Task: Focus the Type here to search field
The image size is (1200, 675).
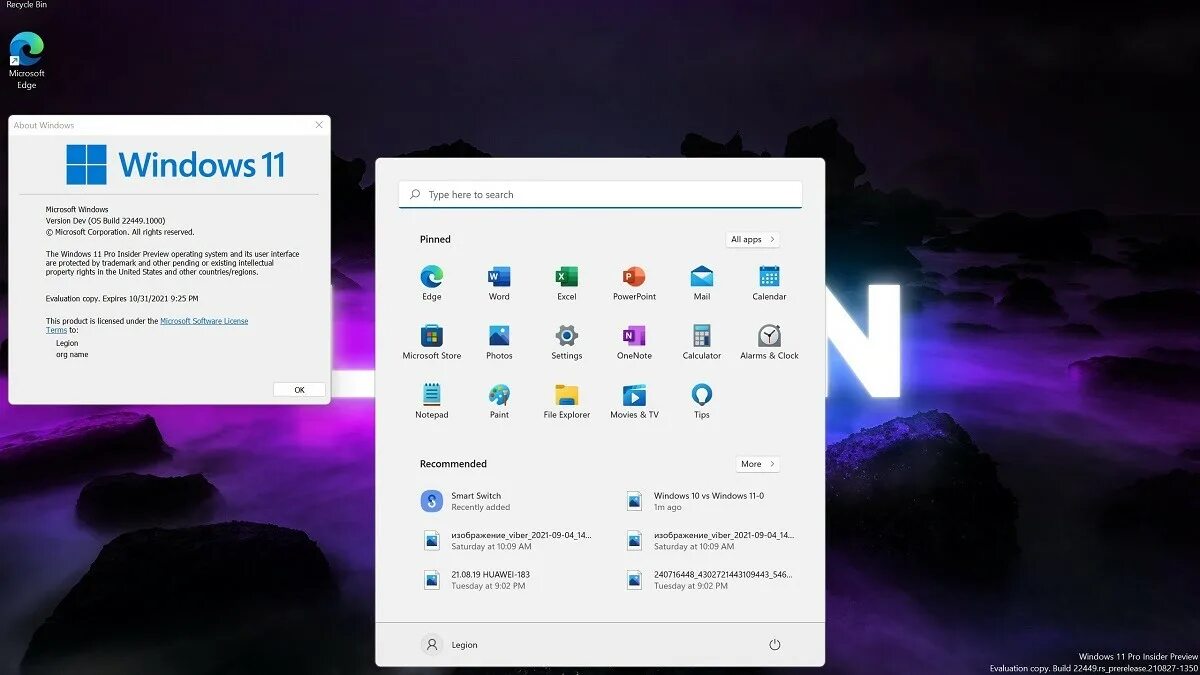Action: (x=600, y=194)
